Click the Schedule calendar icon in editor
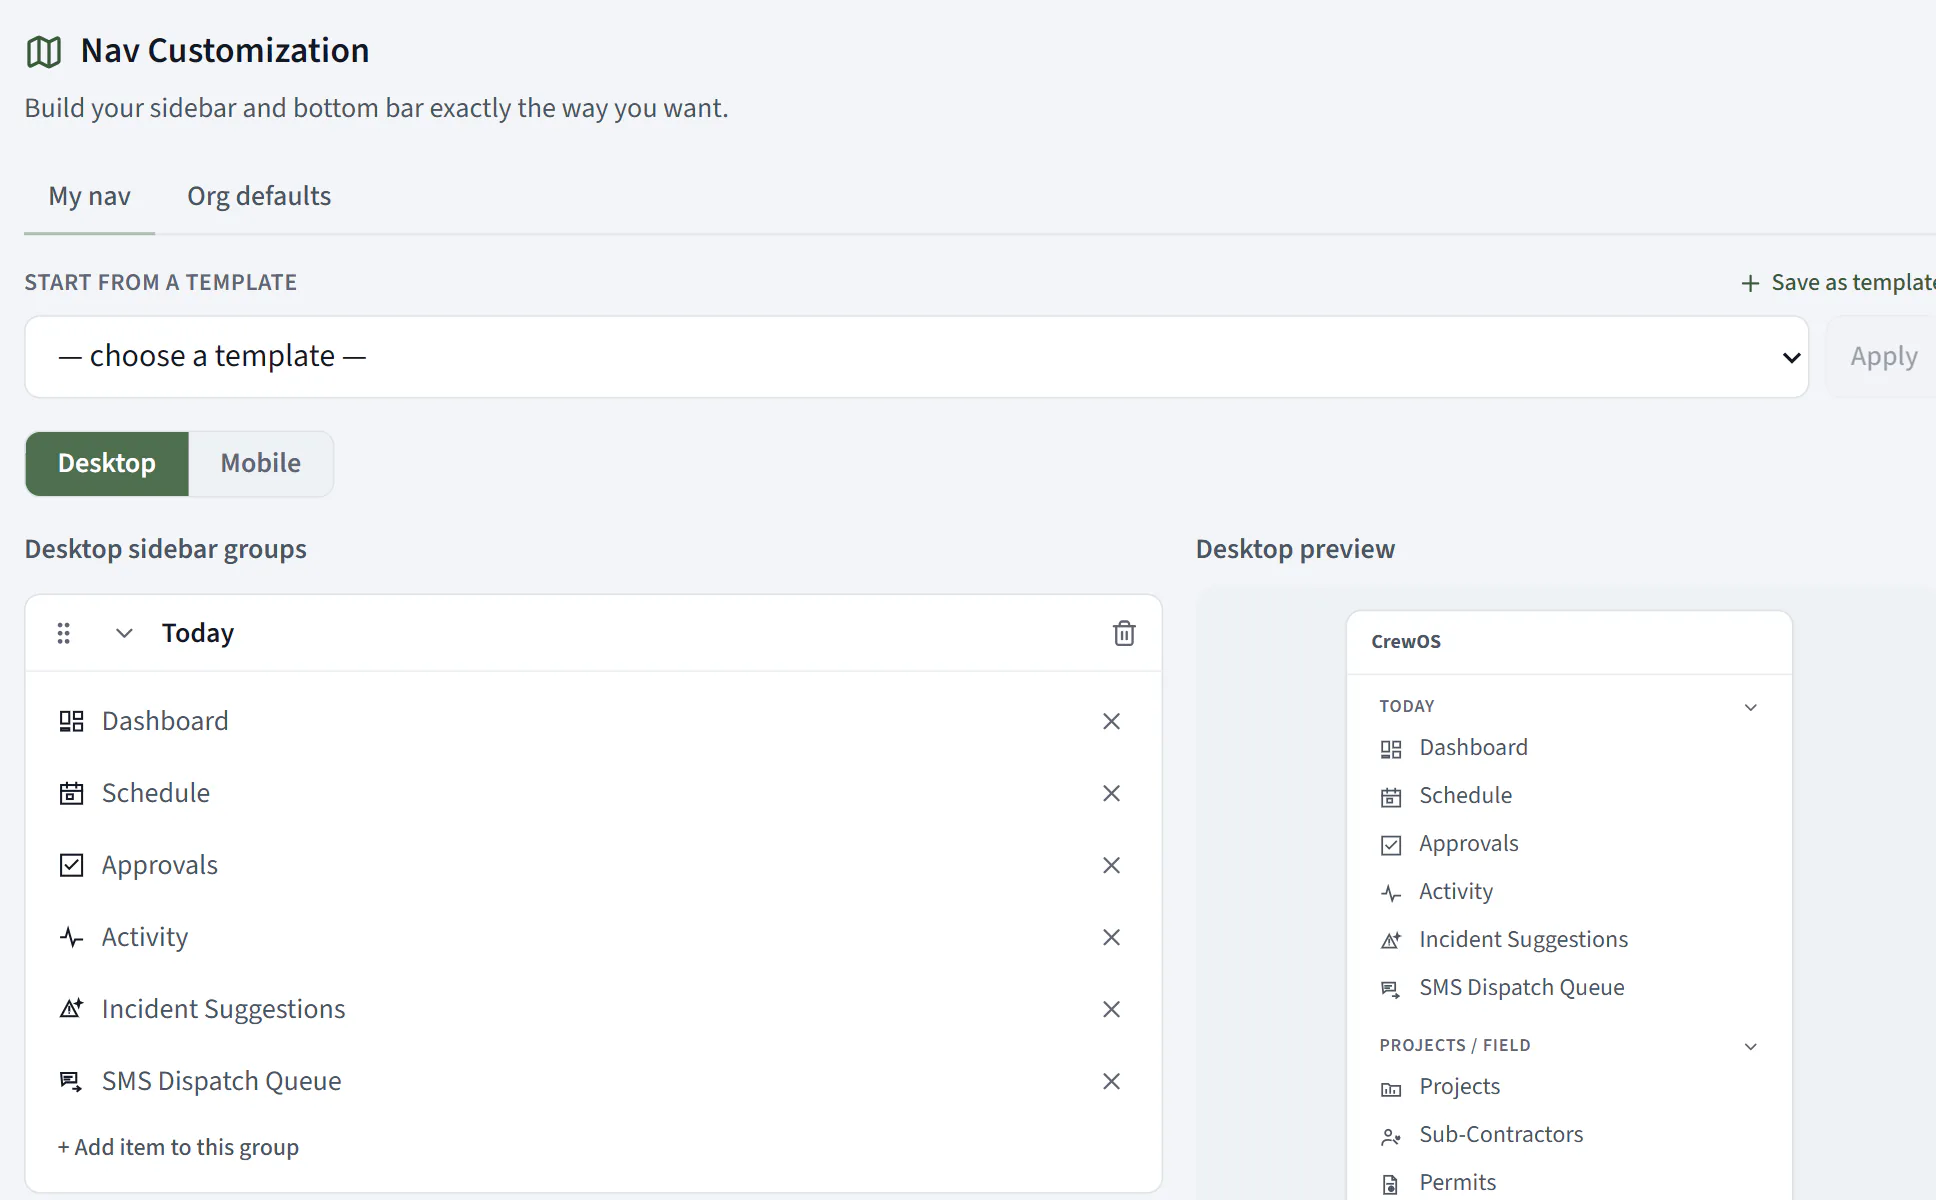1936x1200 pixels. tap(71, 793)
